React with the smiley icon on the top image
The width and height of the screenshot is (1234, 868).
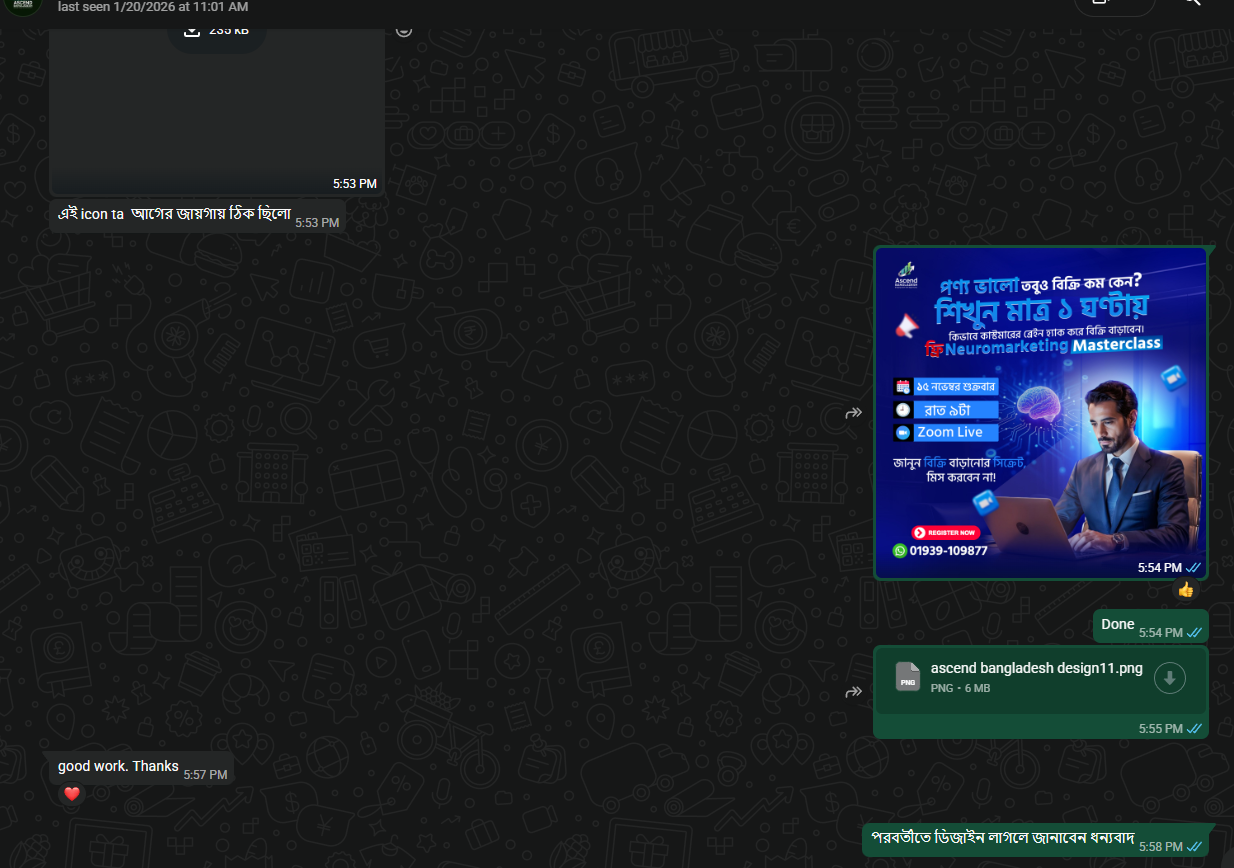[403, 29]
